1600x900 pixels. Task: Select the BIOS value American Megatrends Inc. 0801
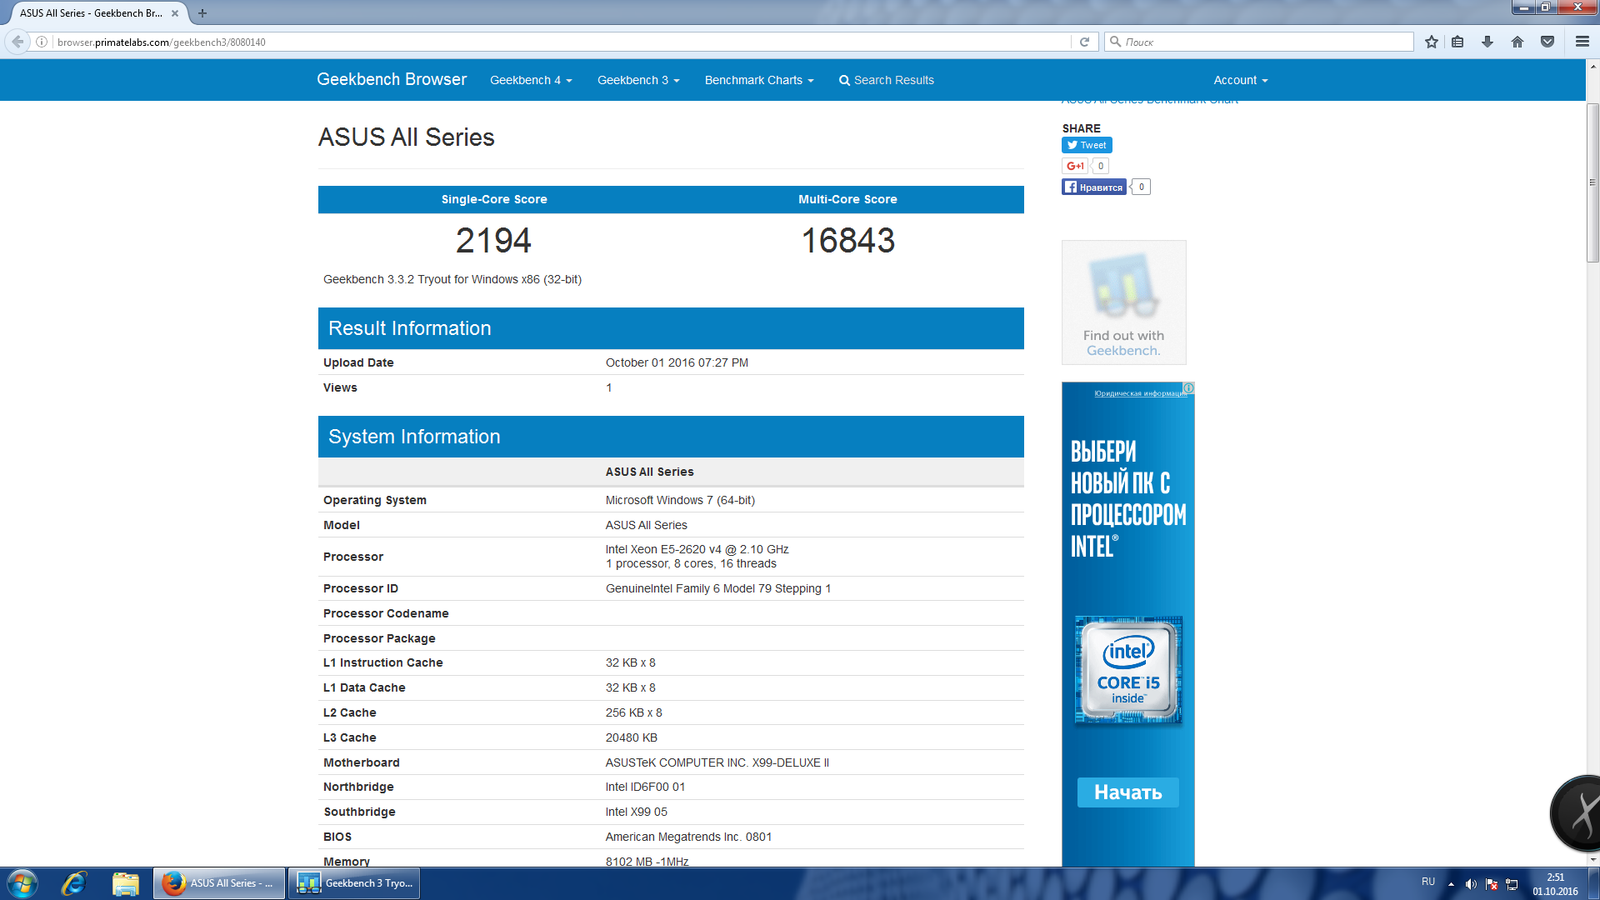(x=689, y=837)
